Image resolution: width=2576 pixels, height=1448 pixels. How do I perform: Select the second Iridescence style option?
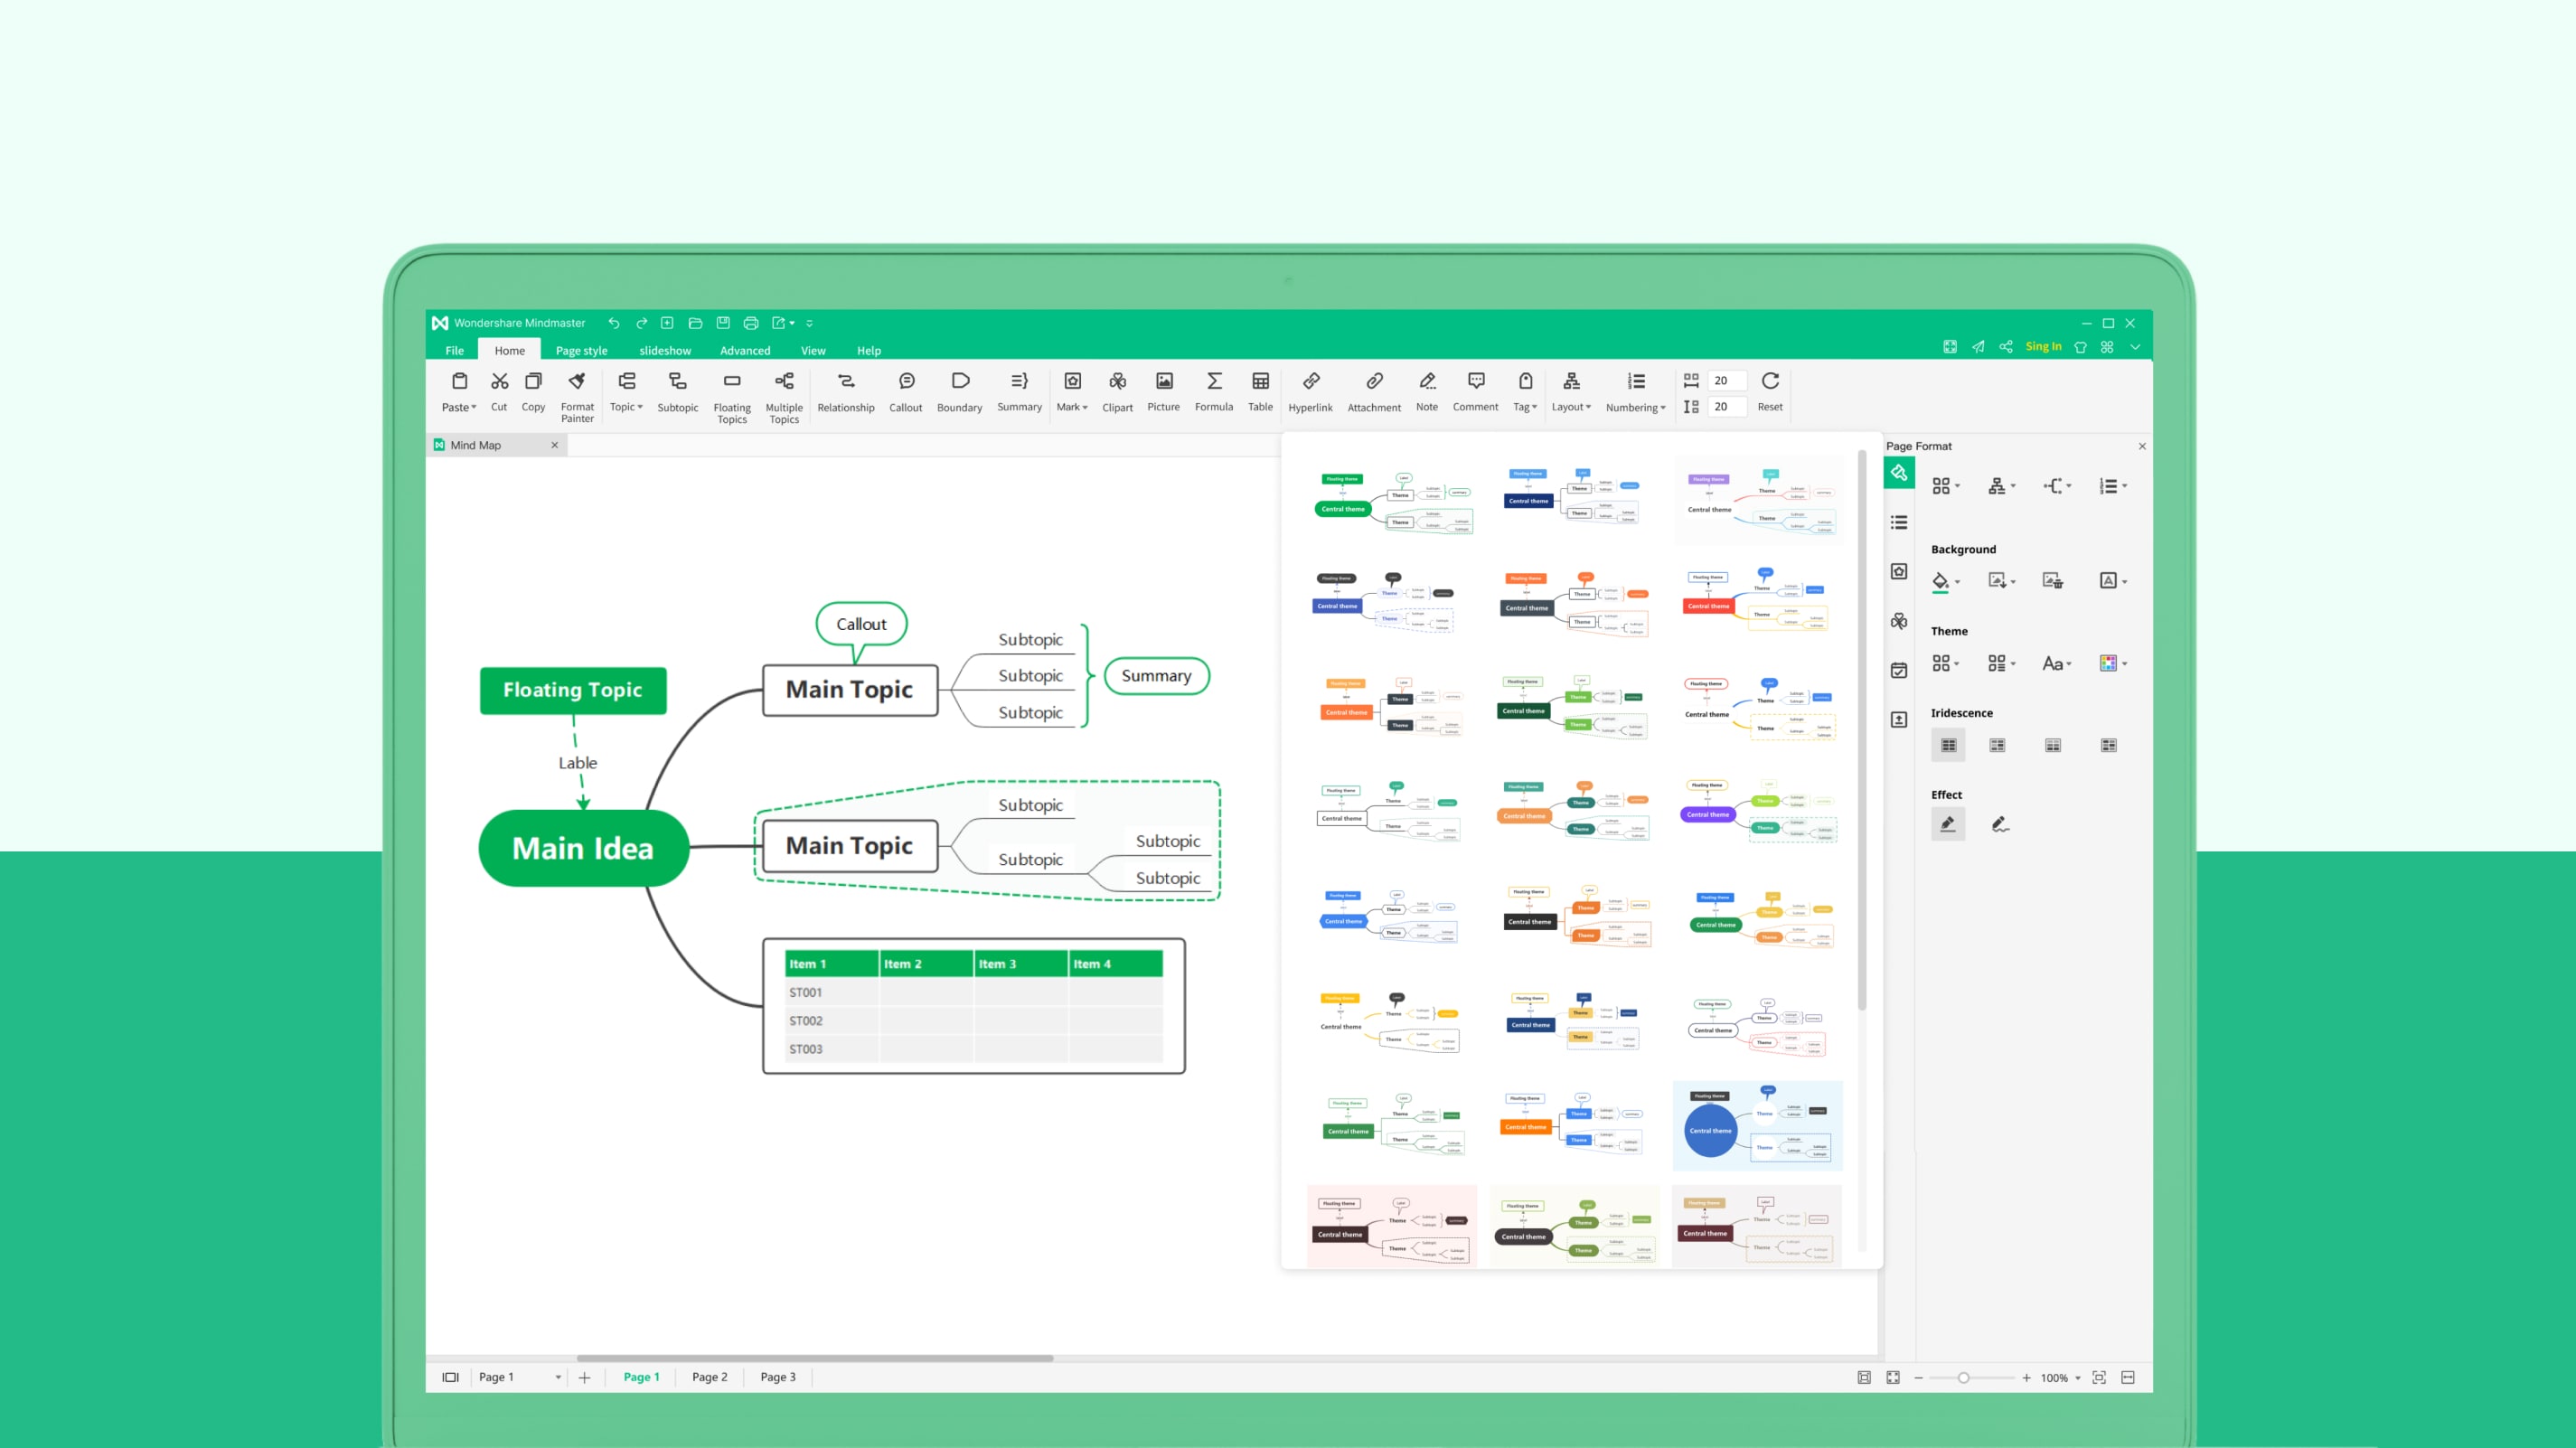pos(1997,745)
